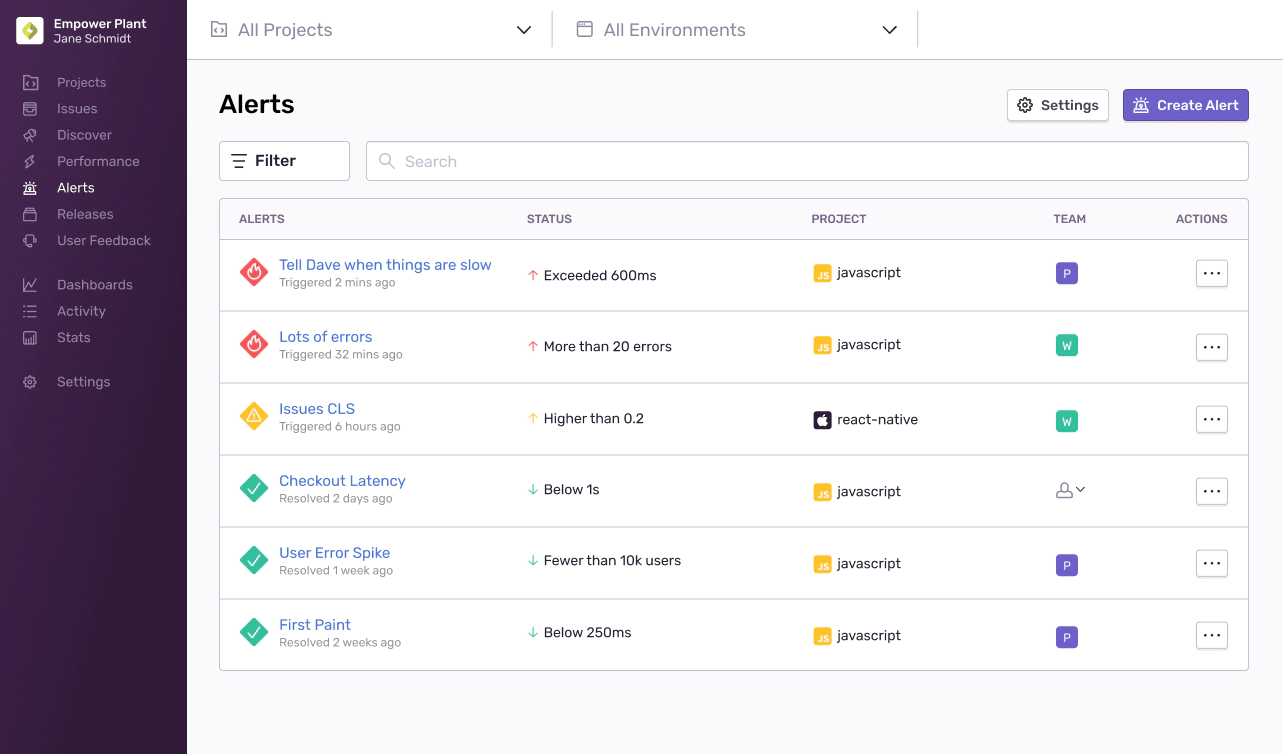Click the Filter button
1283x754 pixels.
pos(284,161)
